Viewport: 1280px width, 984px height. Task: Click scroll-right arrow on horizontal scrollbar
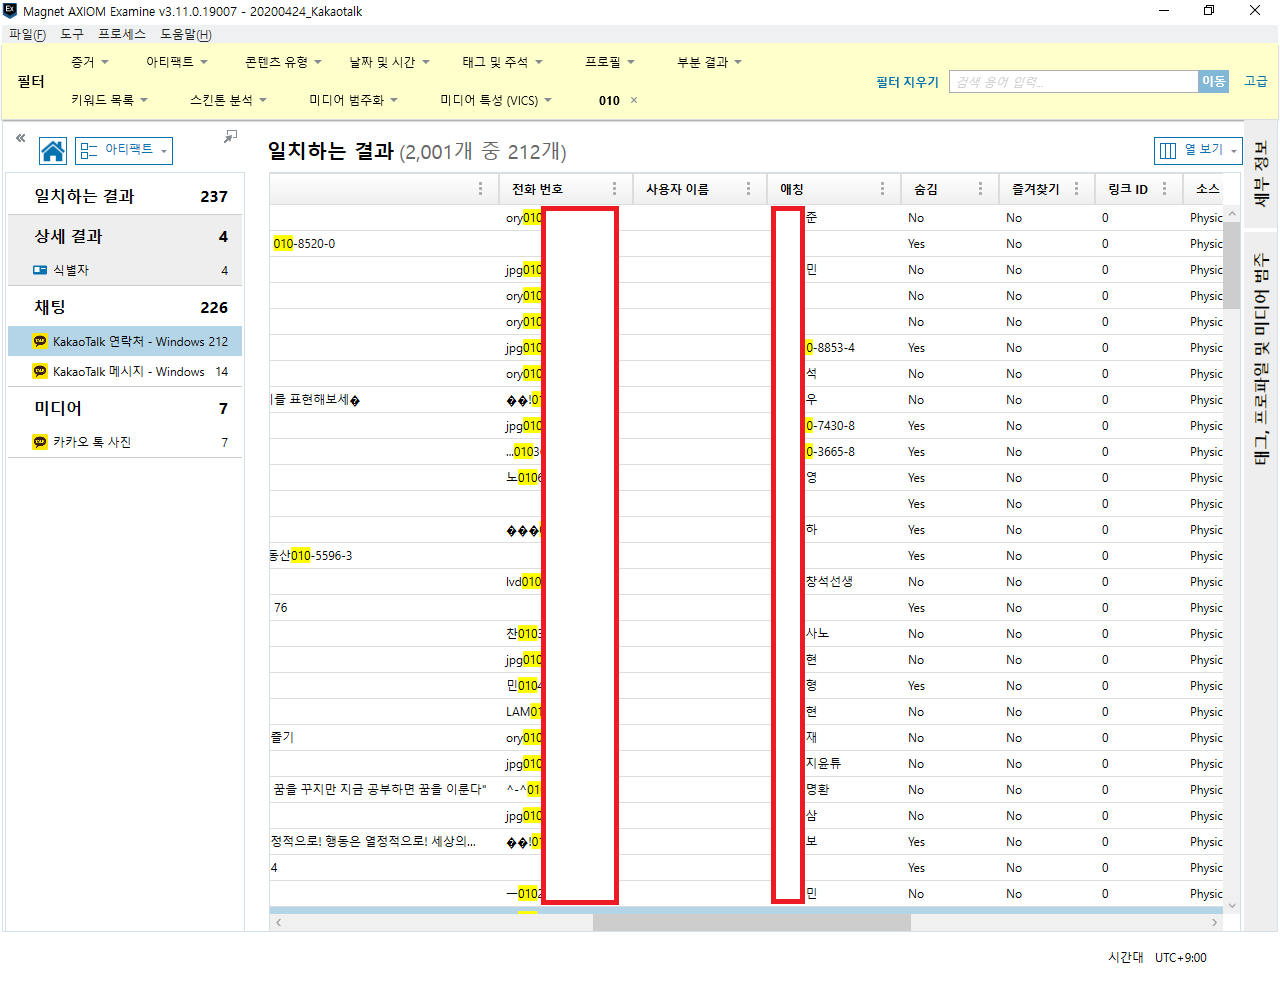point(1215,923)
